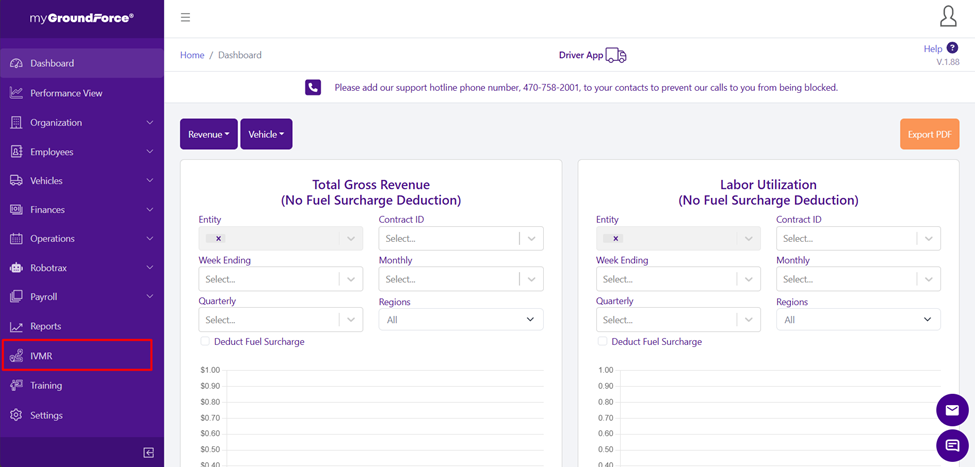The image size is (975, 467).
Task: Expand the Robotrax menu chevron
Action: [149, 268]
